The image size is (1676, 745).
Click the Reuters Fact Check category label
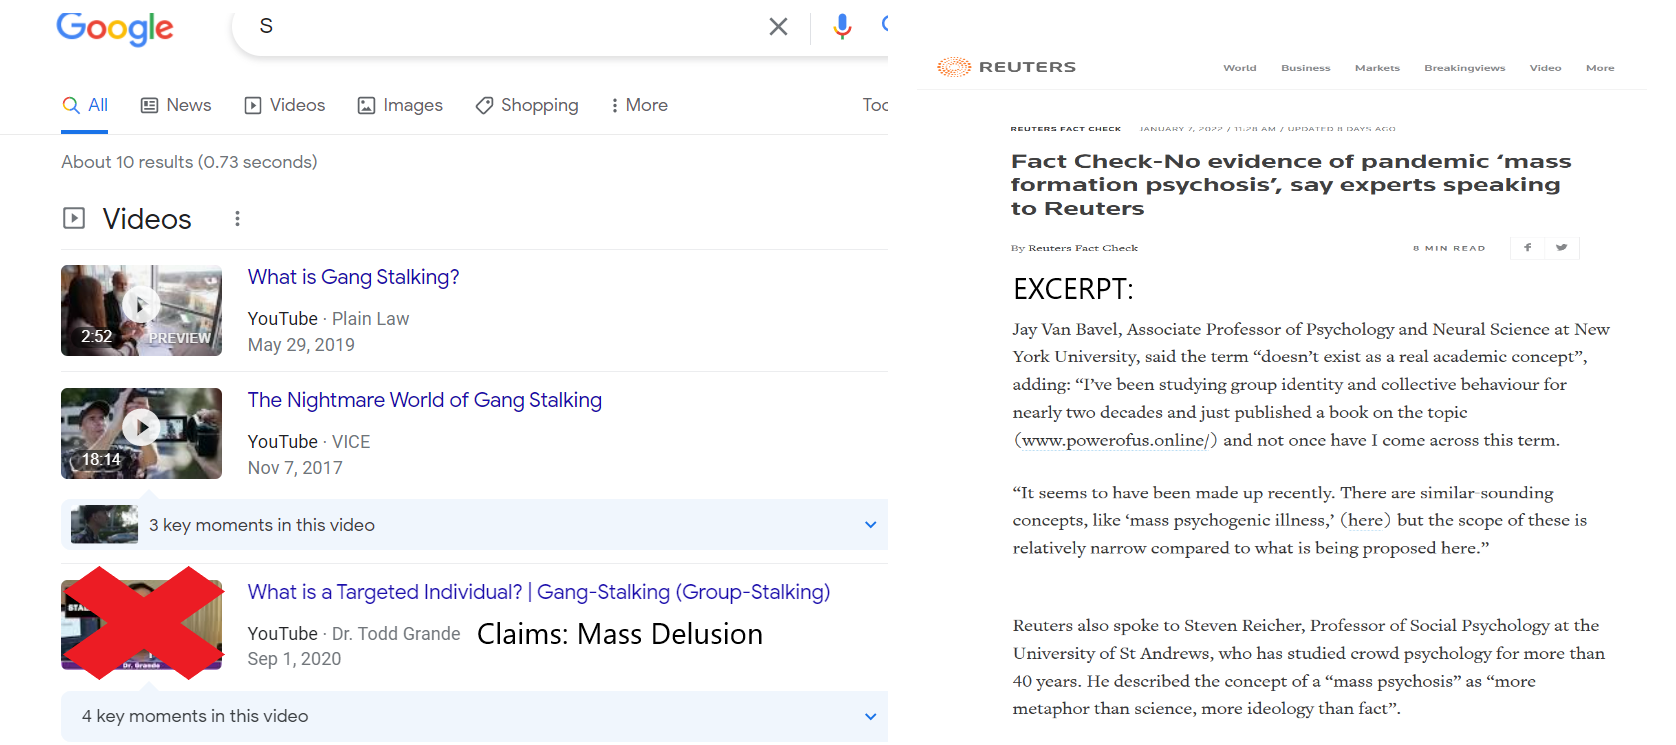tap(1065, 129)
